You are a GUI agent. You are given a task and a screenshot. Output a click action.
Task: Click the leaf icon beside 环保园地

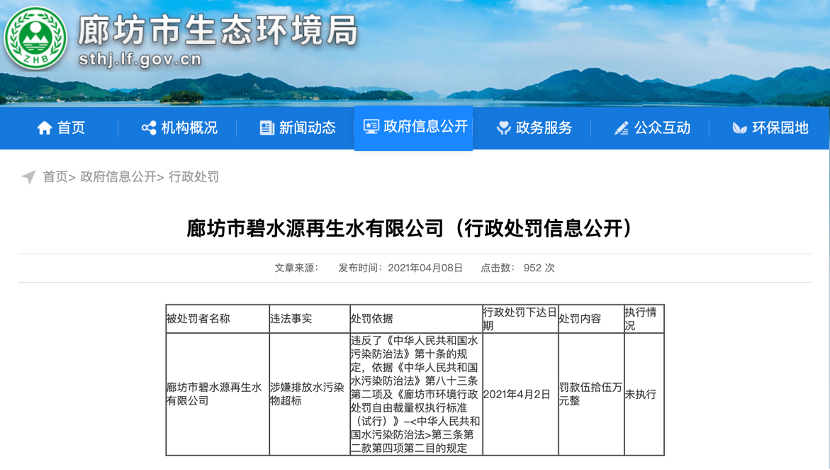pos(739,128)
